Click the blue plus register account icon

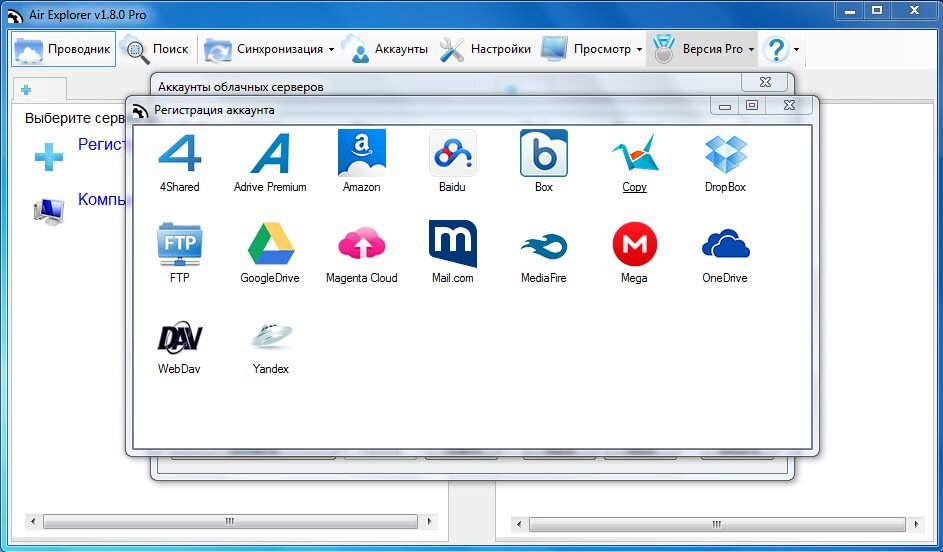[x=49, y=157]
